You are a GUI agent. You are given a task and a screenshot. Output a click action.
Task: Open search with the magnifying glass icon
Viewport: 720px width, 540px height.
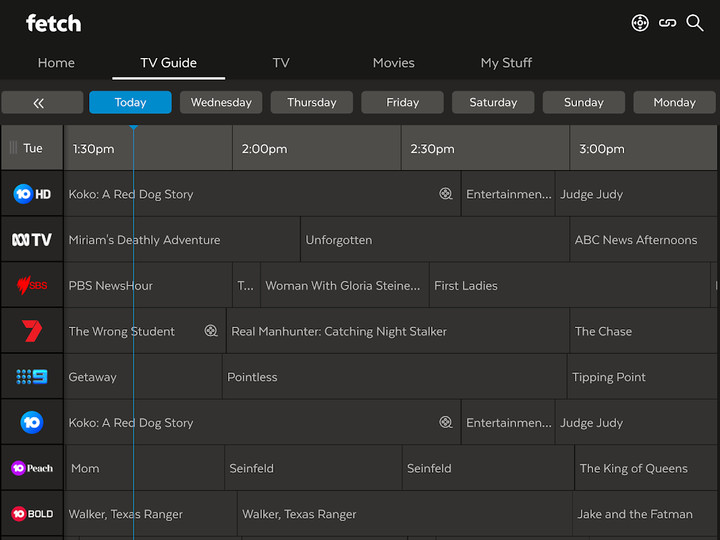(x=695, y=23)
